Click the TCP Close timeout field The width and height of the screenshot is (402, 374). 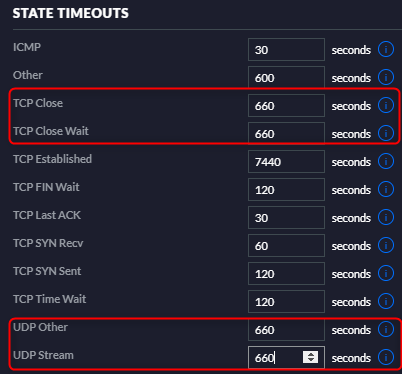click(x=286, y=105)
